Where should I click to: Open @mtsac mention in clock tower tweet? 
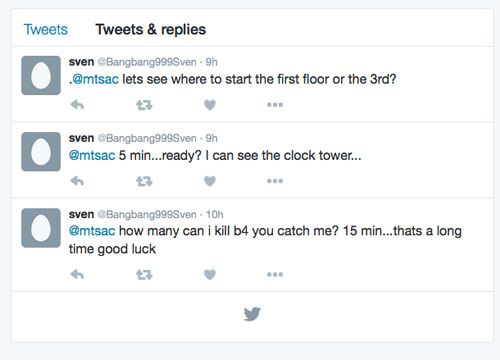(92, 155)
